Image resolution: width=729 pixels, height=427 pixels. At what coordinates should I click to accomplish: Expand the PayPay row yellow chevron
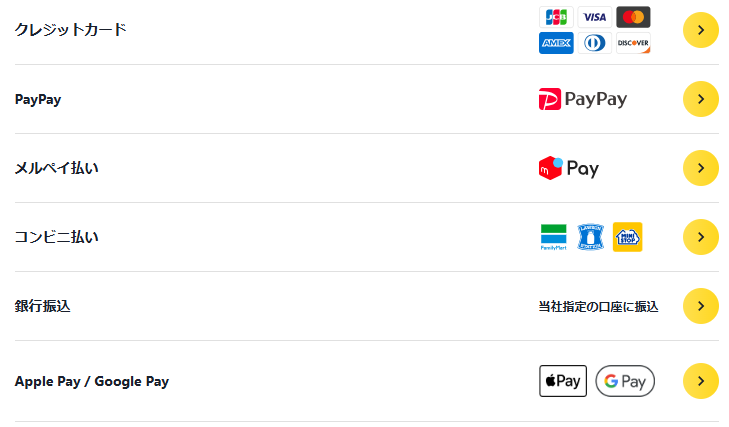pos(701,99)
